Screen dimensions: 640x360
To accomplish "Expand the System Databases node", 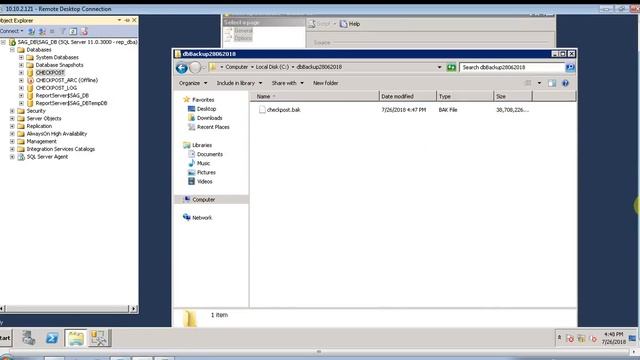I will point(21,58).
